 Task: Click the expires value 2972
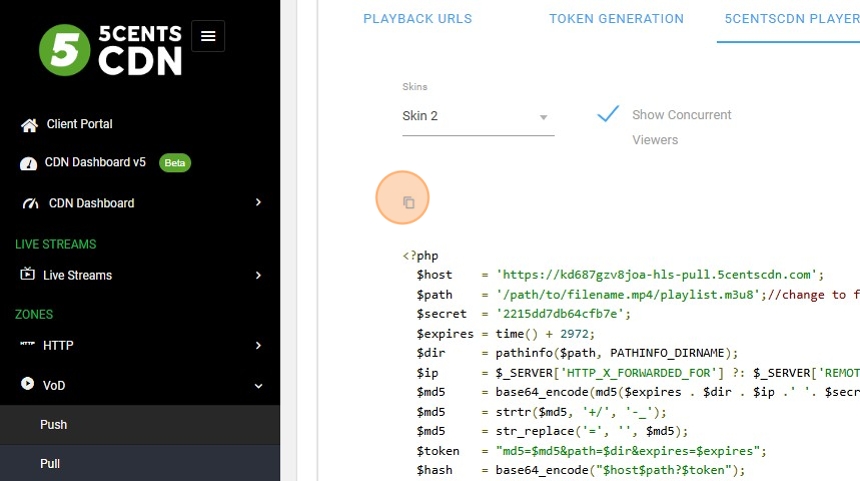[x=574, y=333]
